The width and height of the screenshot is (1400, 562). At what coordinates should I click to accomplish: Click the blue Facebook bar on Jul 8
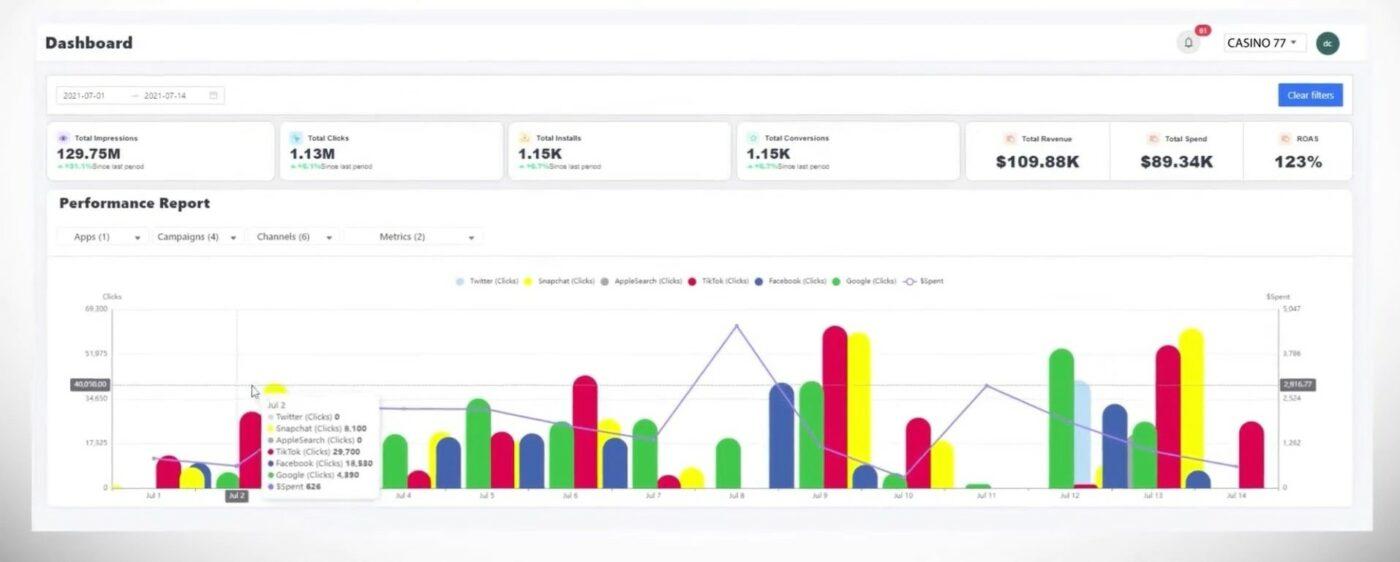(781, 435)
